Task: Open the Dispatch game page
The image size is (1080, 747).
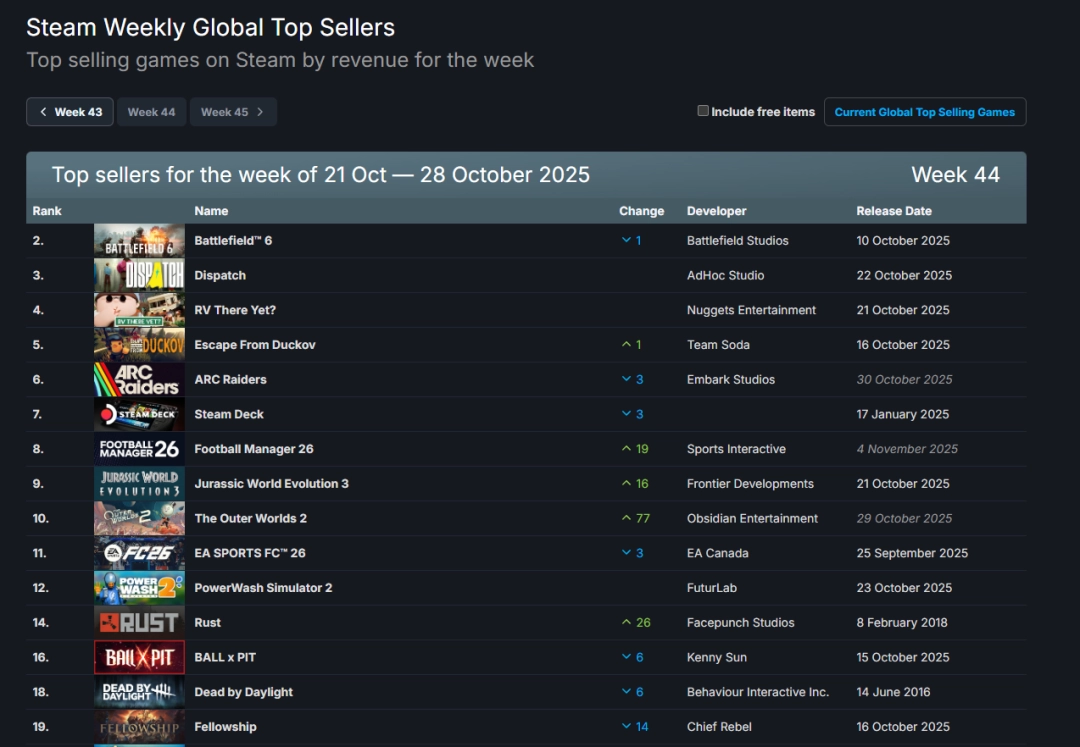Action: pyautogui.click(x=219, y=275)
